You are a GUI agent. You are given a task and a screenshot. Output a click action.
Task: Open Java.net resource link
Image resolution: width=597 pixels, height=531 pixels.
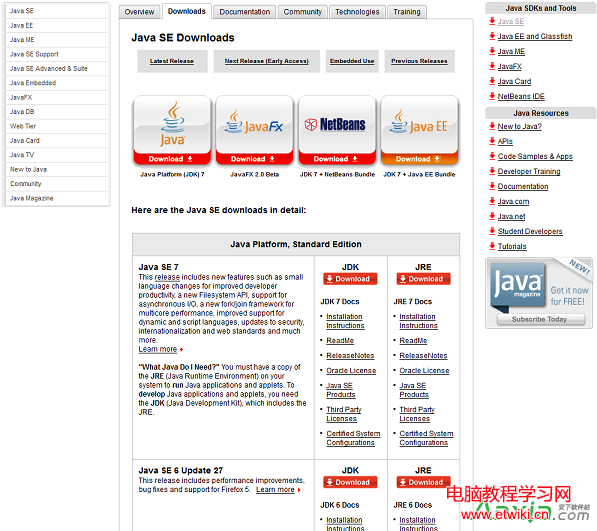tap(511, 216)
